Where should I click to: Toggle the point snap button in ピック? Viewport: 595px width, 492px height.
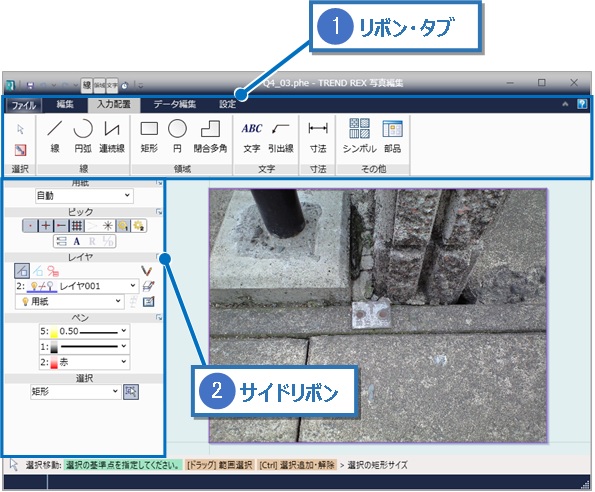pyautogui.click(x=30, y=226)
